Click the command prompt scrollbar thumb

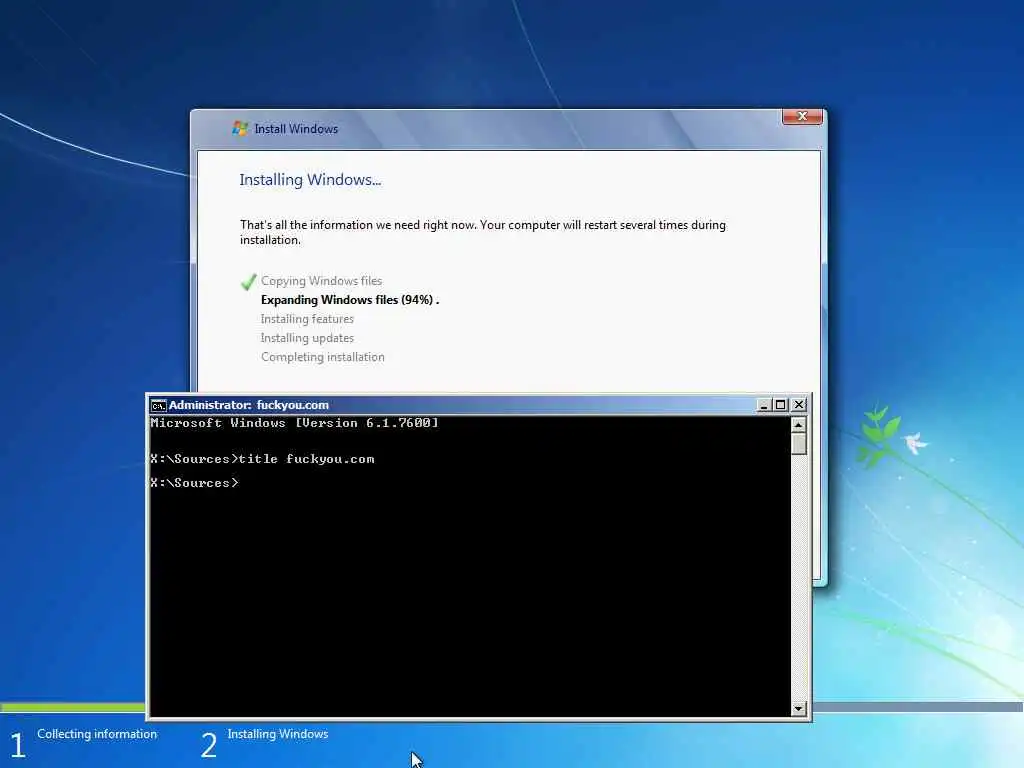point(799,444)
